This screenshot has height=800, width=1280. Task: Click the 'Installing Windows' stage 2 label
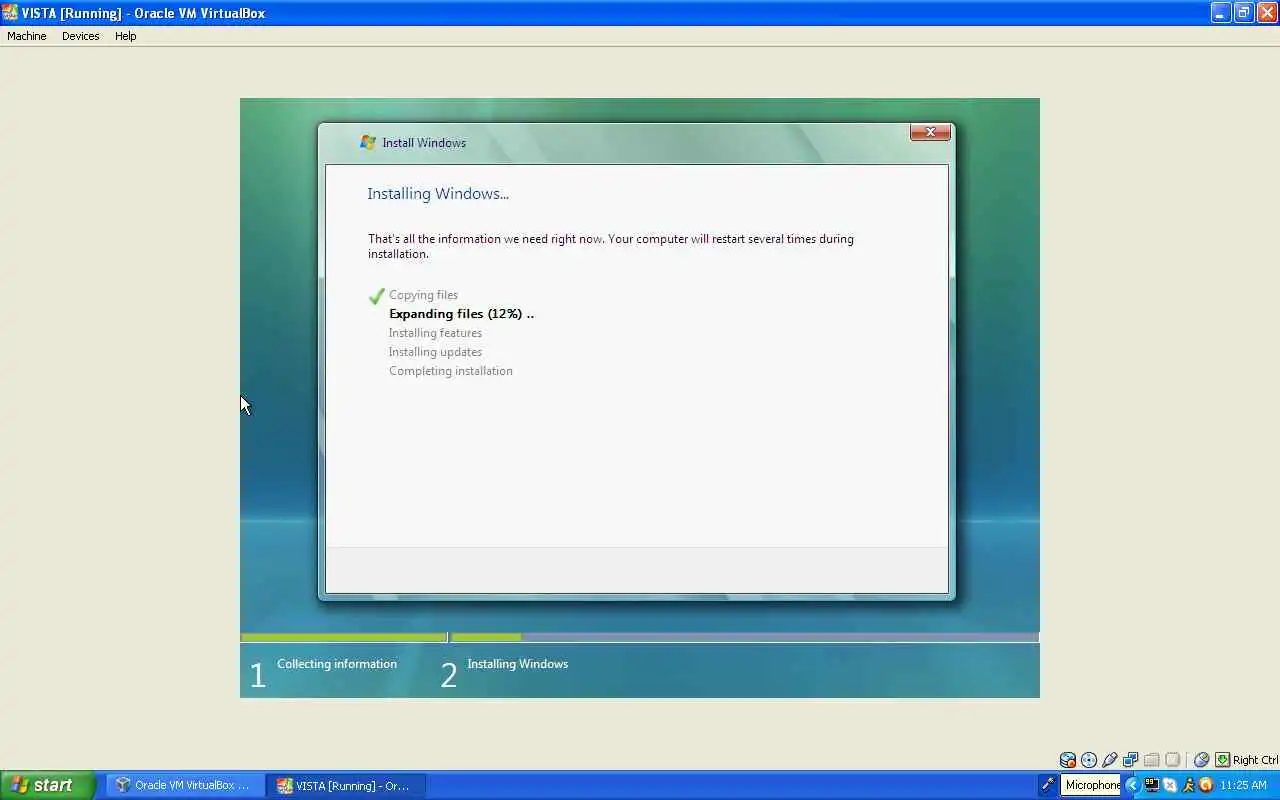click(517, 664)
